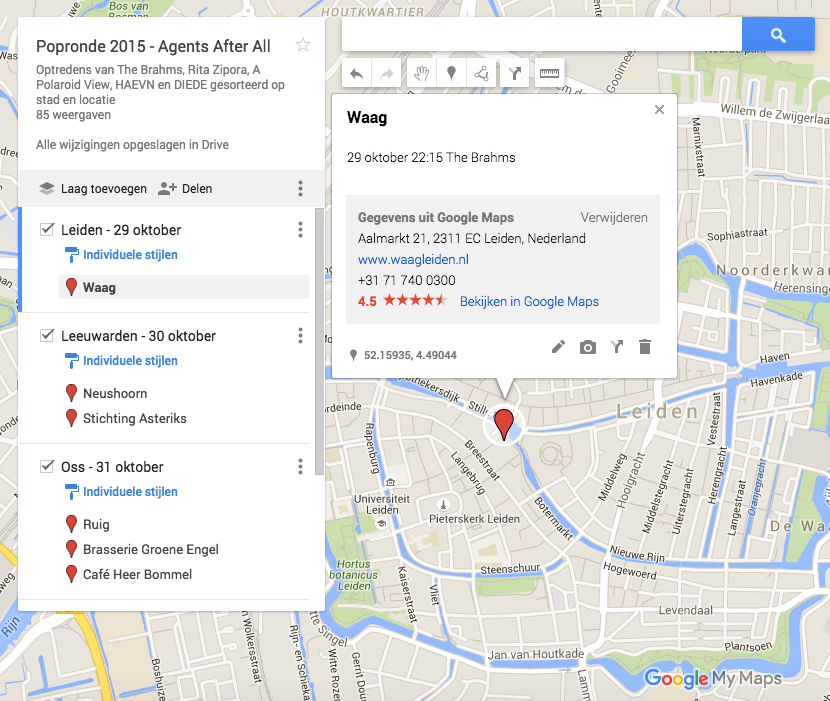Open Individuele stijlen under Leiden layer
This screenshot has width=830, height=701.
click(130, 255)
